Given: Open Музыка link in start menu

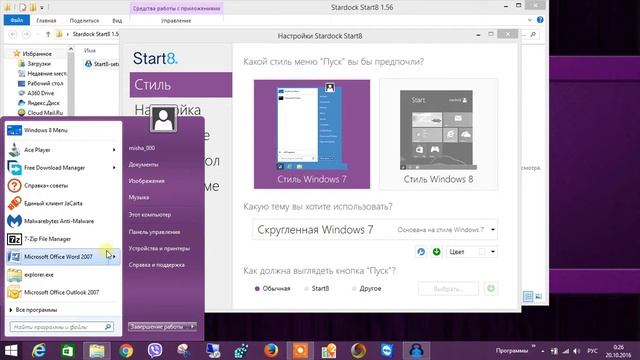Looking at the screenshot, I should pos(139,197).
